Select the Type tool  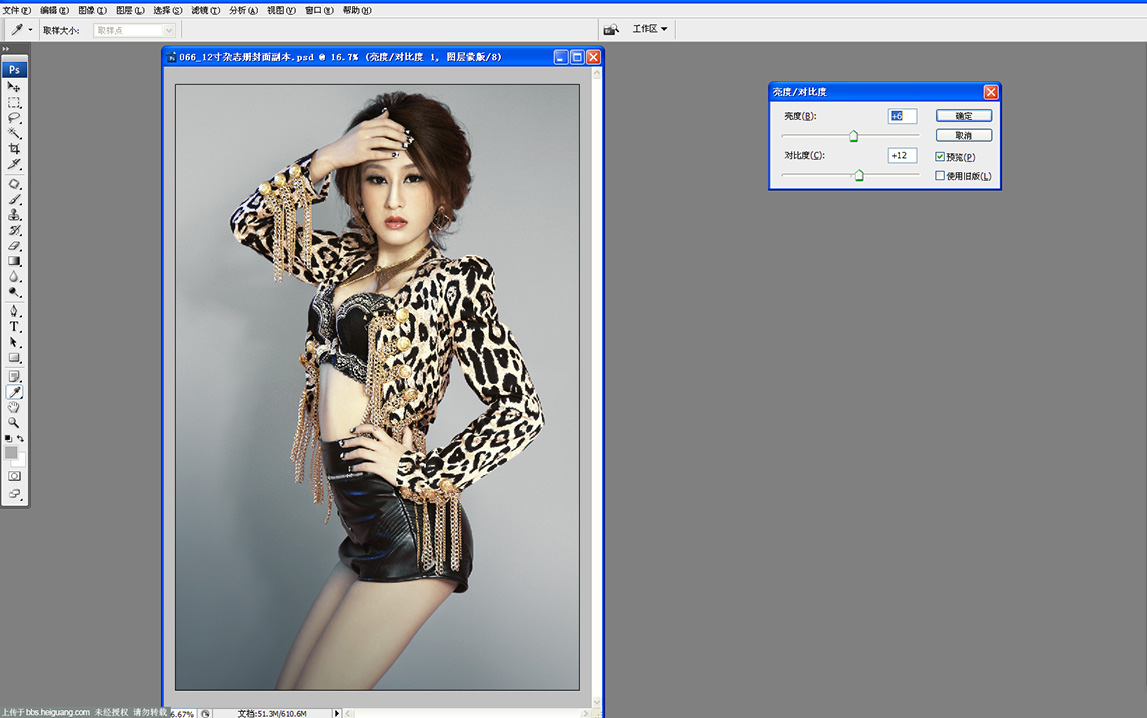click(x=14, y=327)
